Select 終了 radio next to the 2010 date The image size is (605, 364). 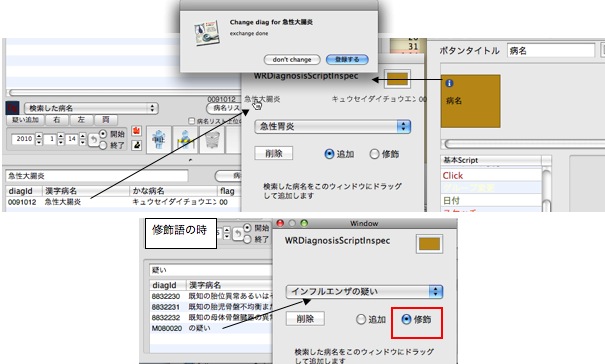[x=103, y=145]
